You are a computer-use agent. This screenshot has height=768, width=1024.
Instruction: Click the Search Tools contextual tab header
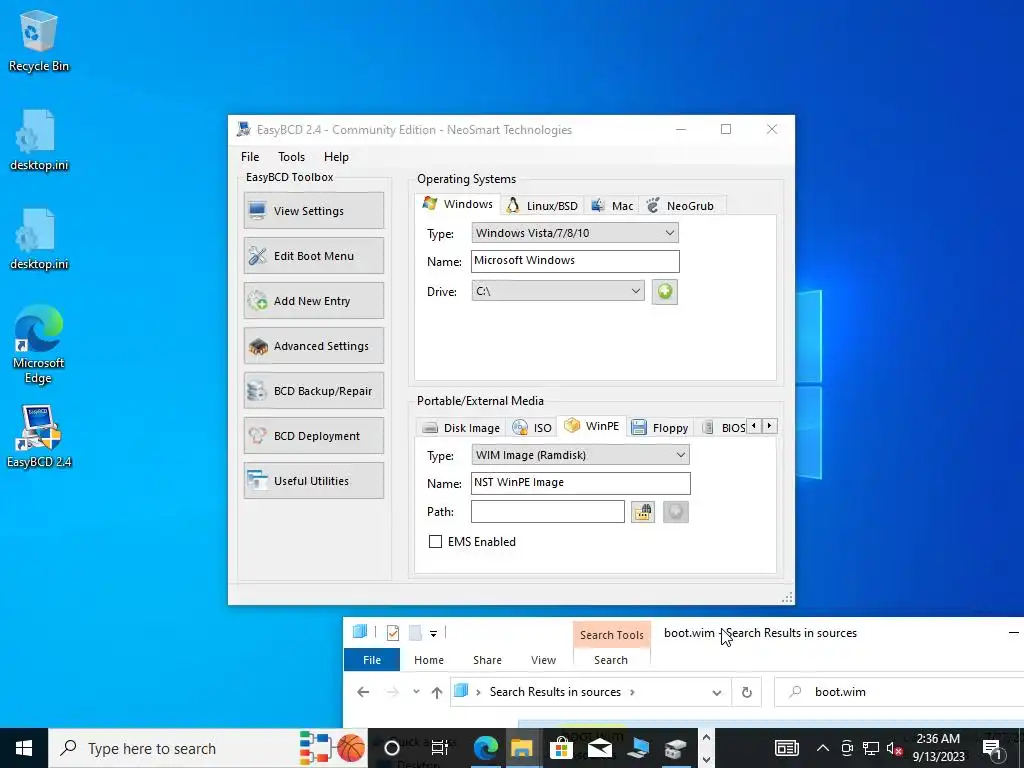click(x=611, y=635)
